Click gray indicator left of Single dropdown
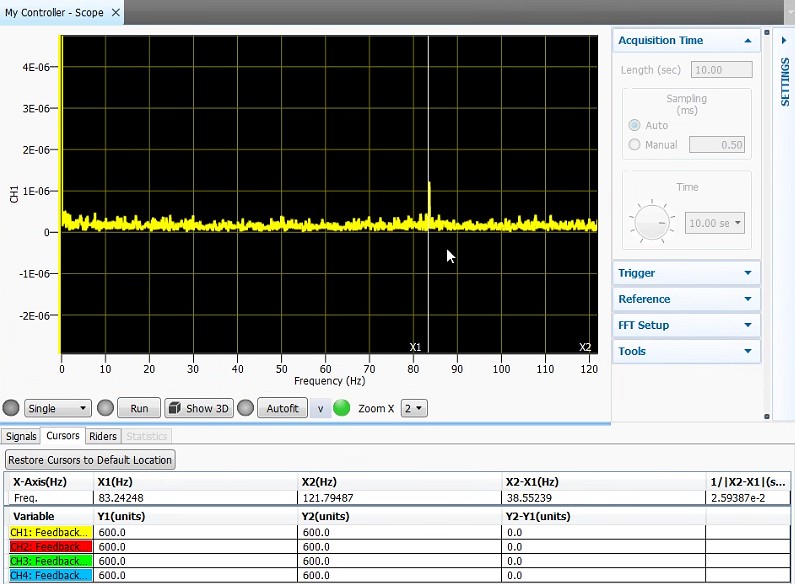The width and height of the screenshot is (795, 584). (11, 408)
